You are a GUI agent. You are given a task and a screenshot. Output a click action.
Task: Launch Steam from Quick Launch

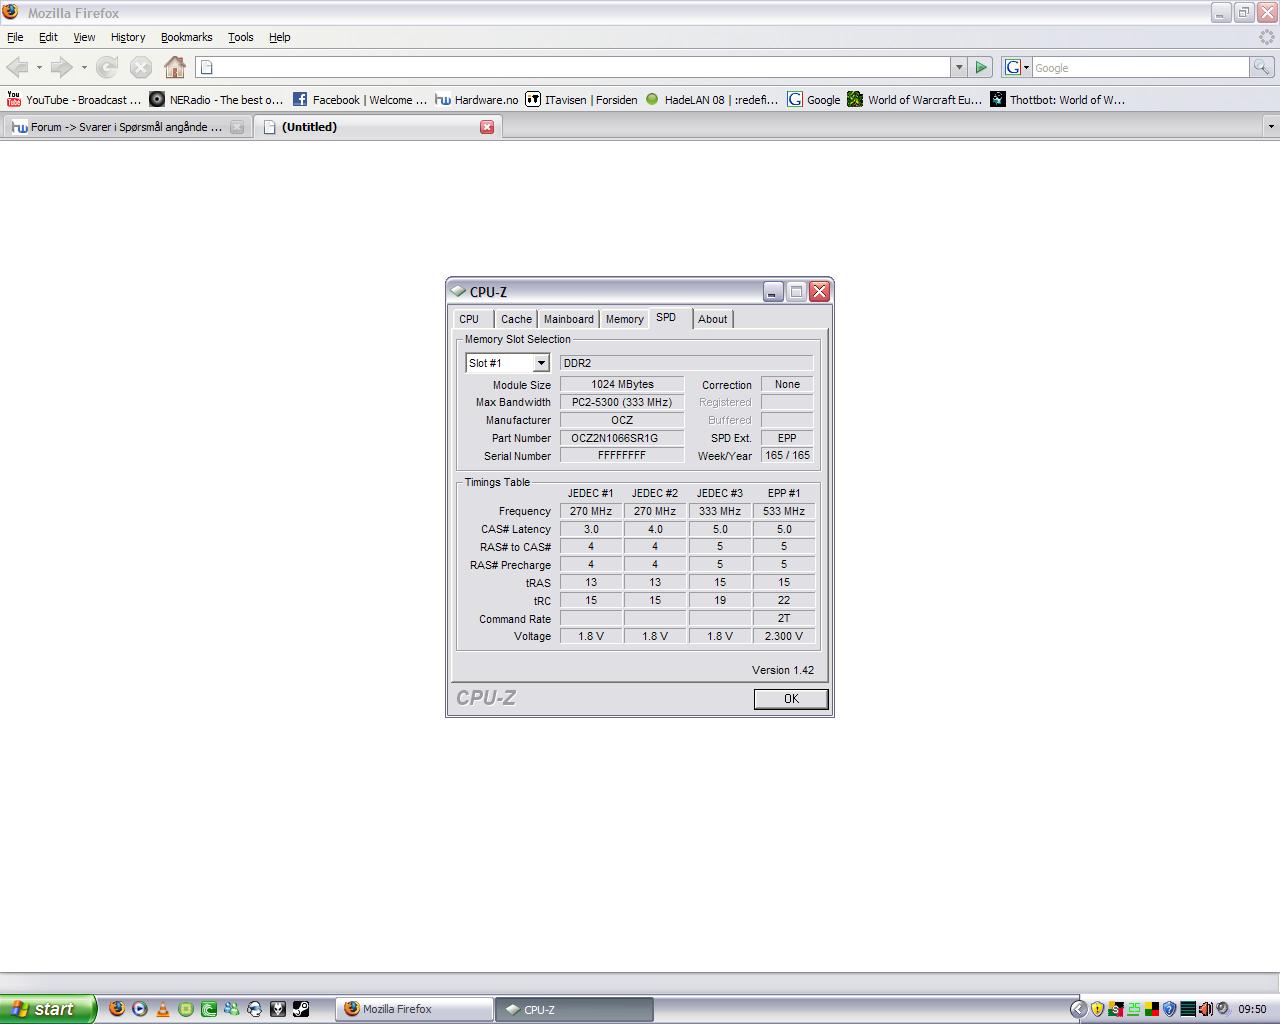[x=301, y=1009]
